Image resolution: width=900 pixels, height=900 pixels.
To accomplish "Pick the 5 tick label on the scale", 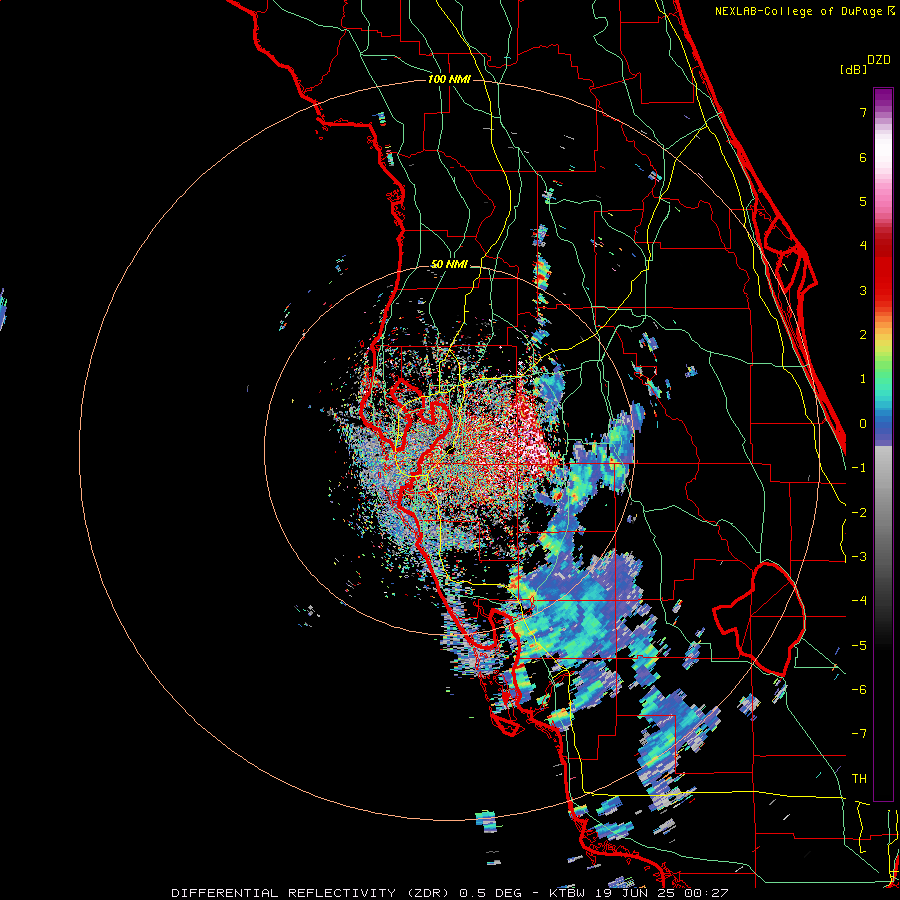I will pos(863,201).
